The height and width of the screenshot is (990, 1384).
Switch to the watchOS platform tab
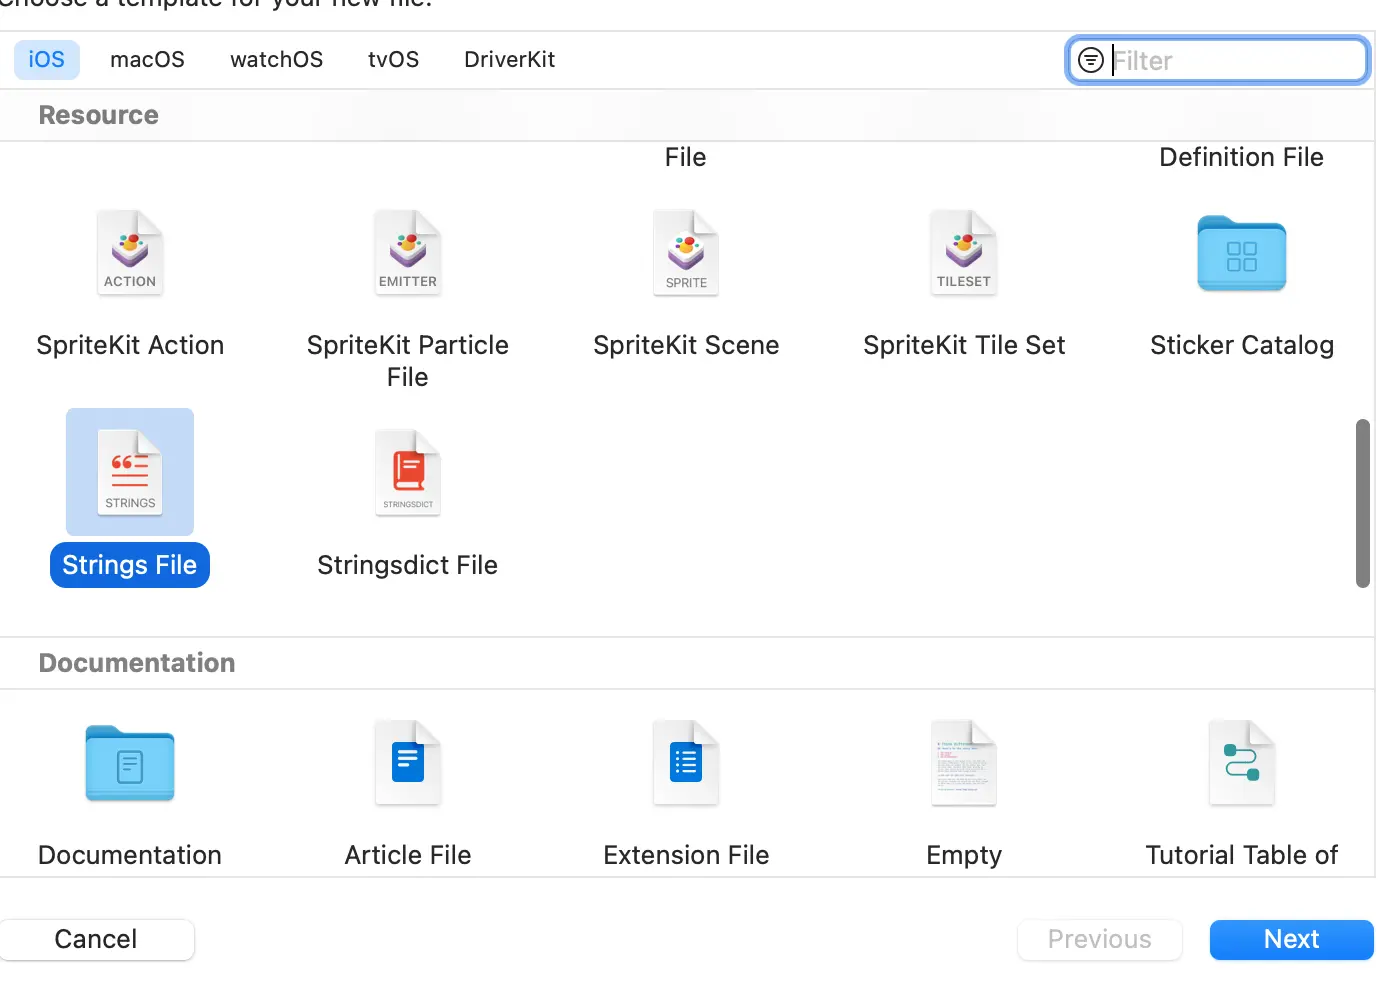[x=276, y=60]
